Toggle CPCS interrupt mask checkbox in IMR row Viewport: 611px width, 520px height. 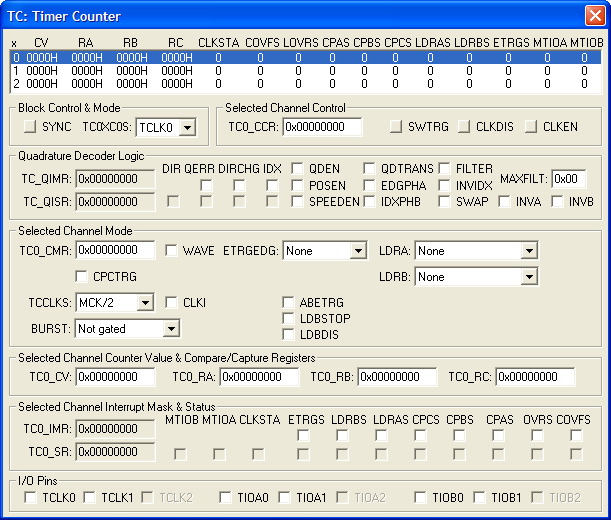coord(420,435)
